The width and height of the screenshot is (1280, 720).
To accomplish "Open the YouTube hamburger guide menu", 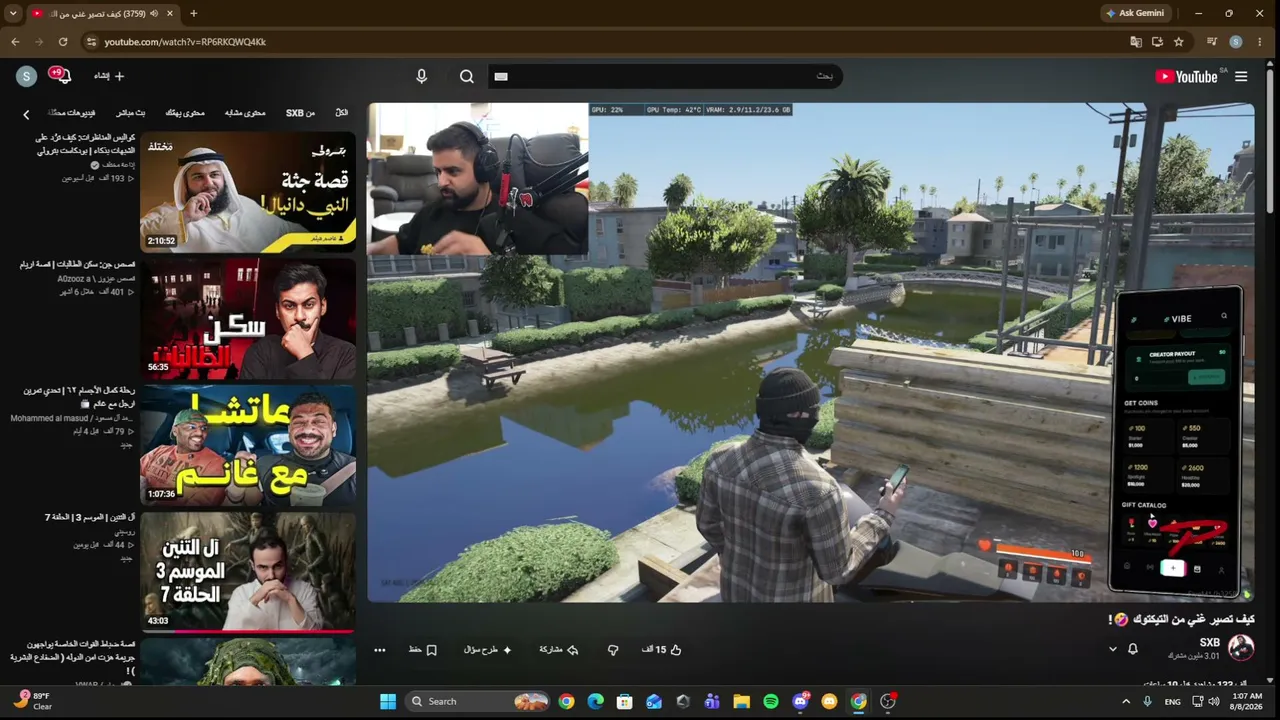I will tap(1241, 76).
